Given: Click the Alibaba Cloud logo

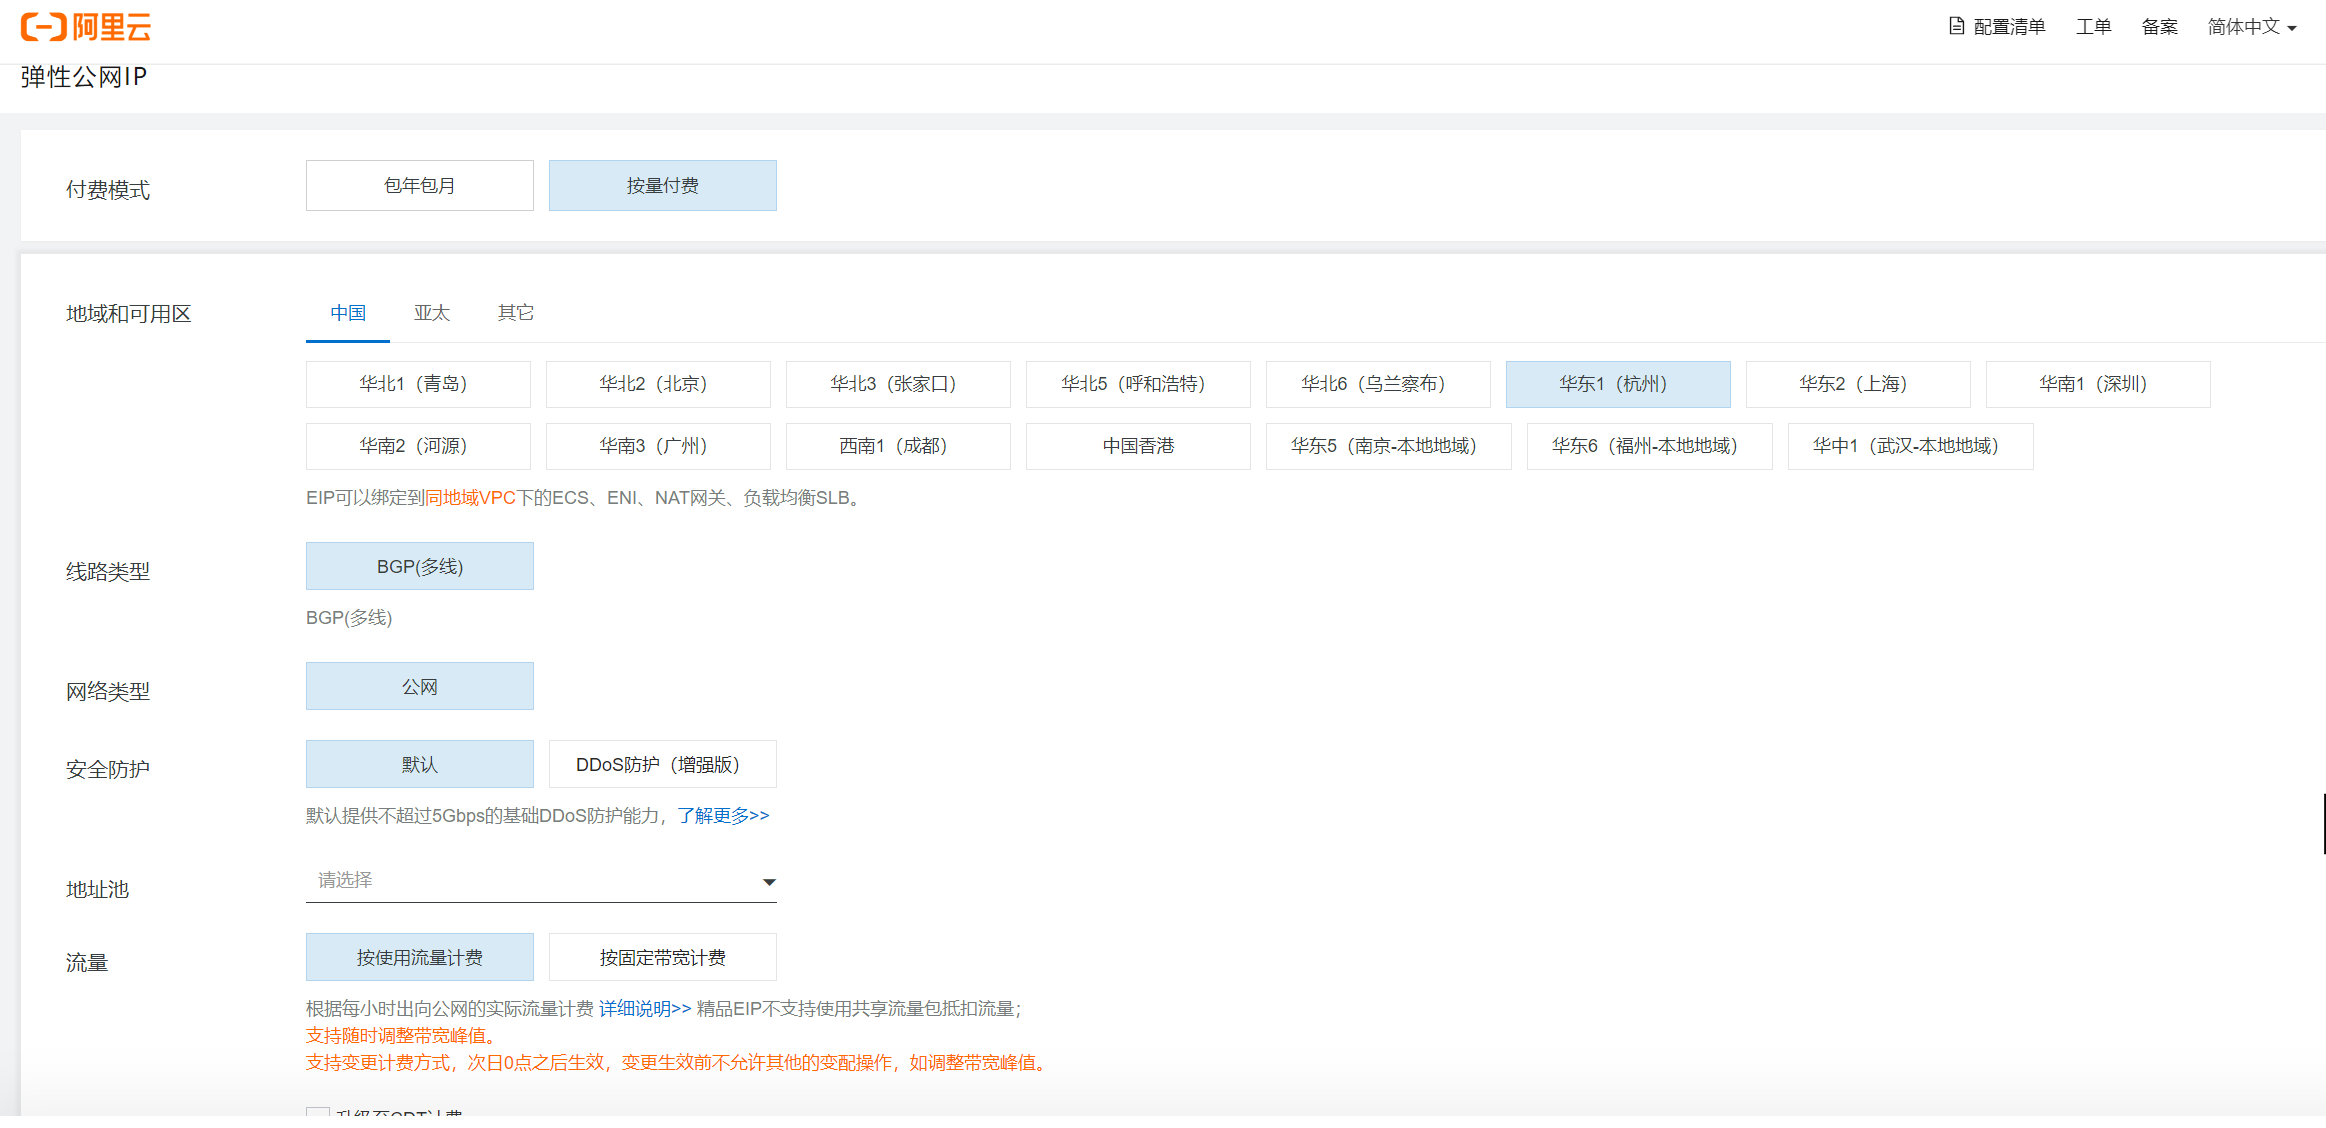Looking at the screenshot, I should coord(86,27).
